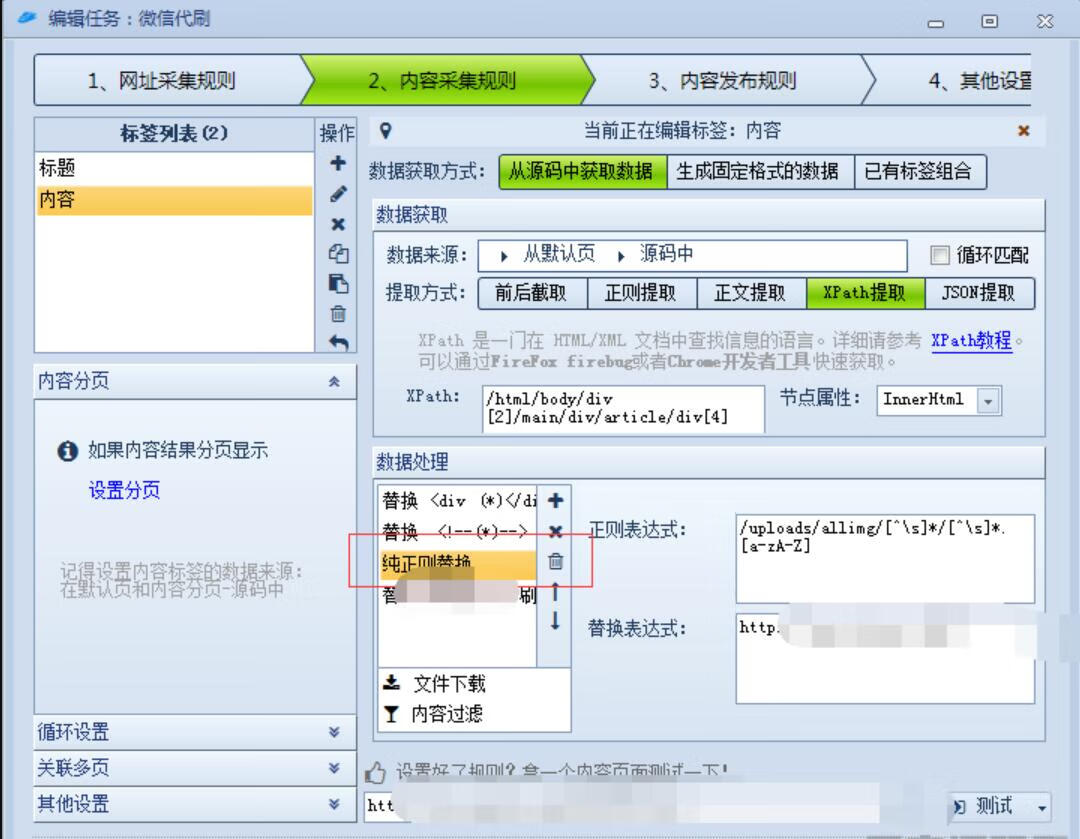
Task: Click the 内容过滤 filter option
Action: (x=434, y=714)
